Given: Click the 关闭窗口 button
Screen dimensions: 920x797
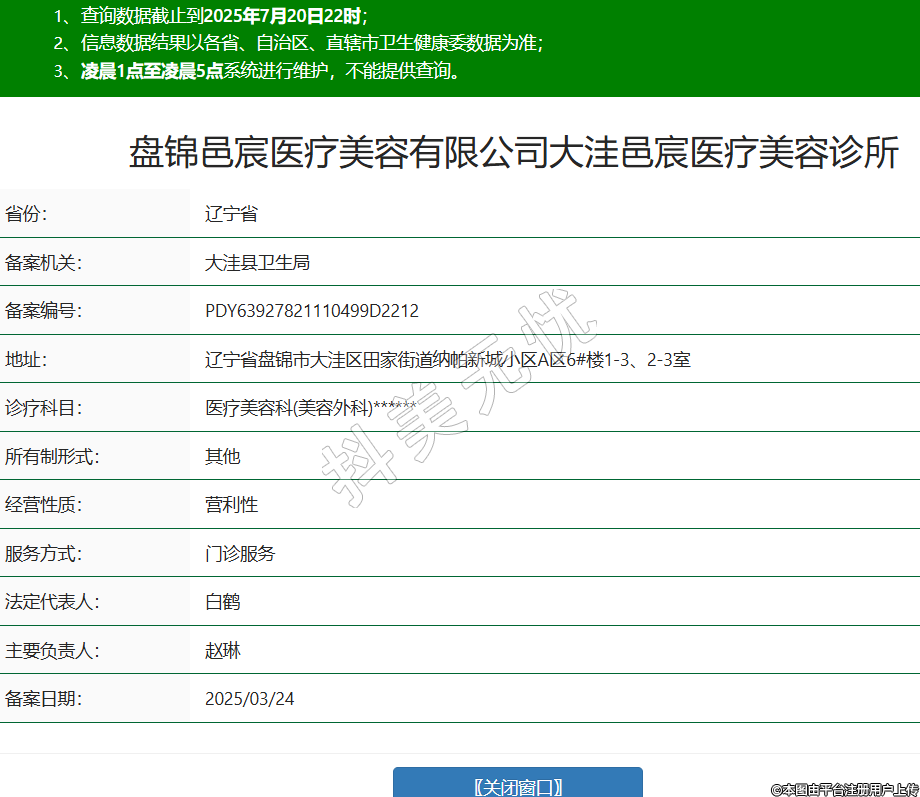Looking at the screenshot, I should click(517, 785).
